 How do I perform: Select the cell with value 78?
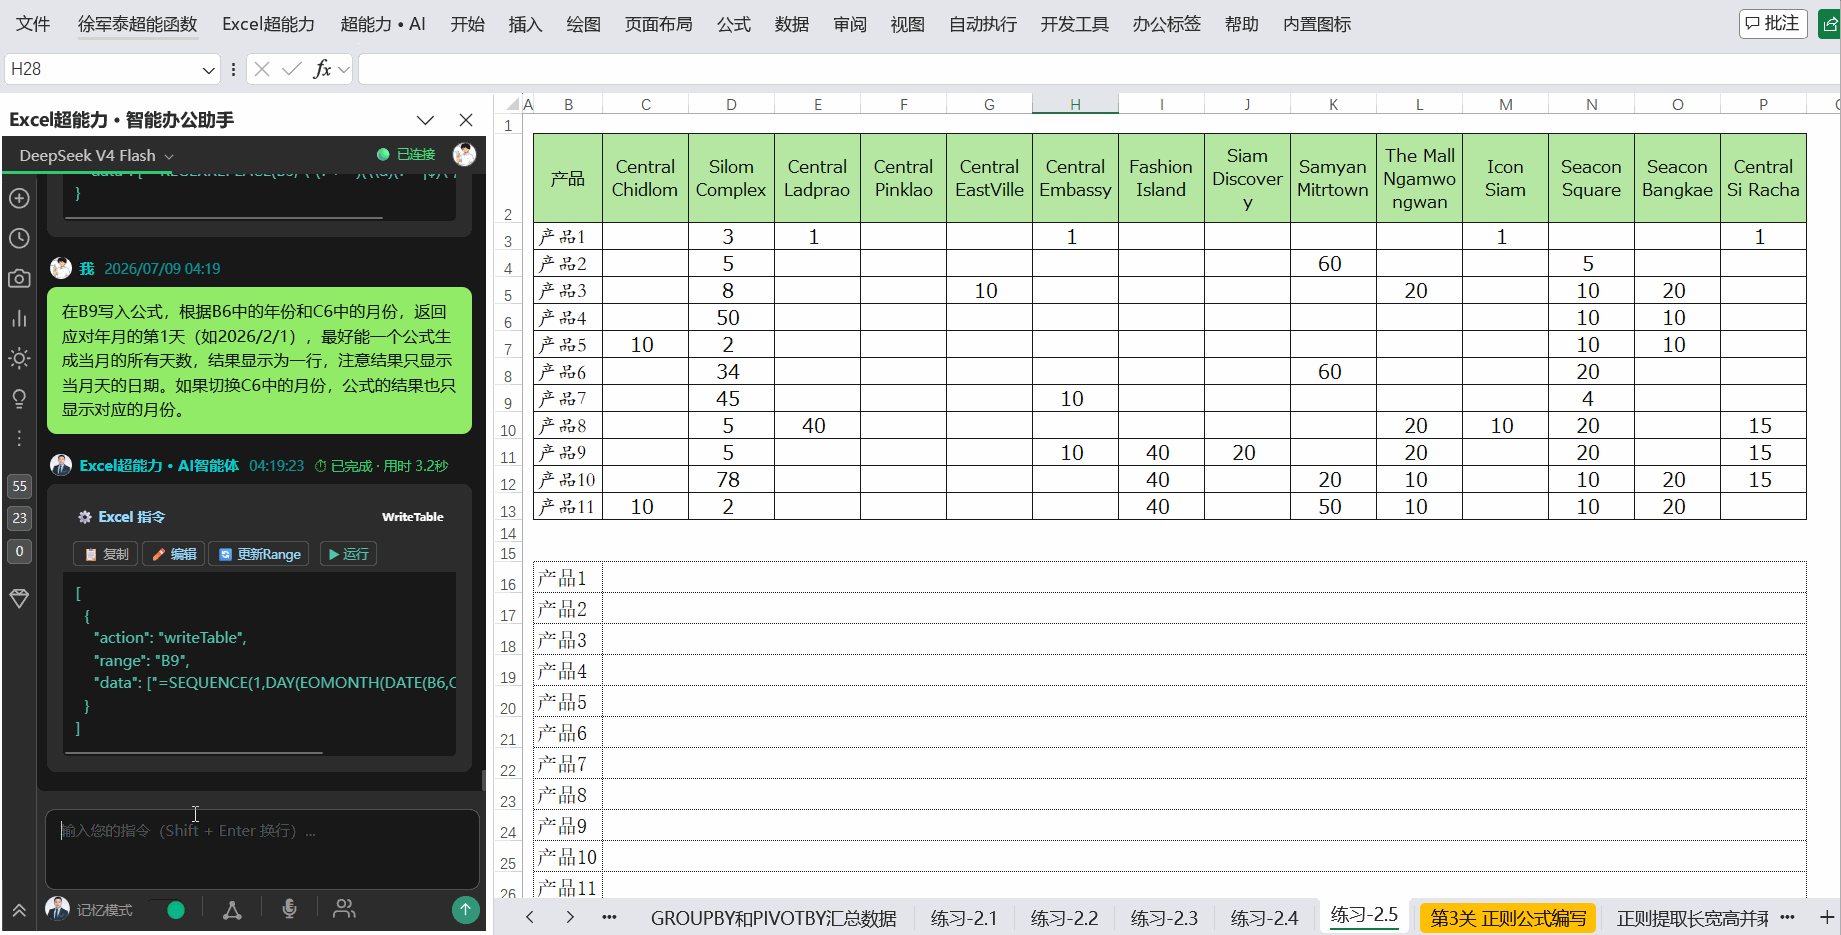coord(731,480)
